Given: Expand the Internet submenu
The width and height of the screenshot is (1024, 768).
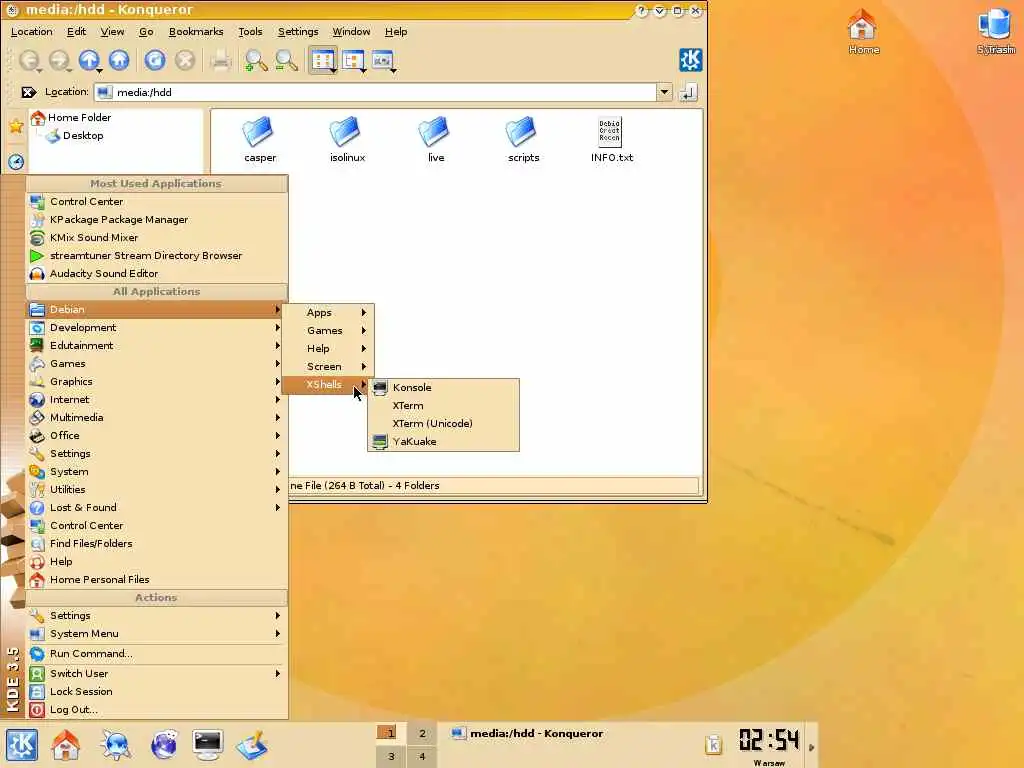Looking at the screenshot, I should (x=156, y=400).
